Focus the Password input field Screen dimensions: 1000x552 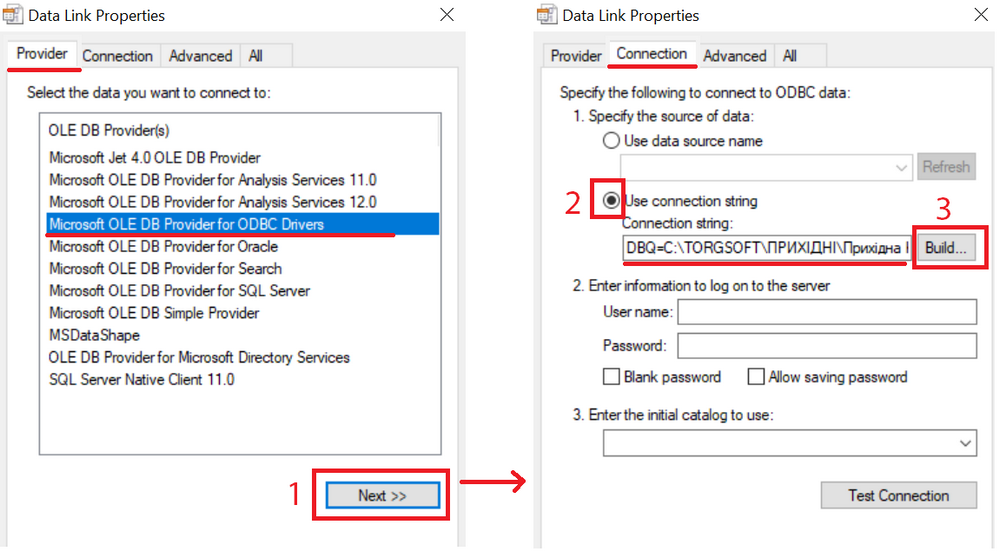click(826, 346)
